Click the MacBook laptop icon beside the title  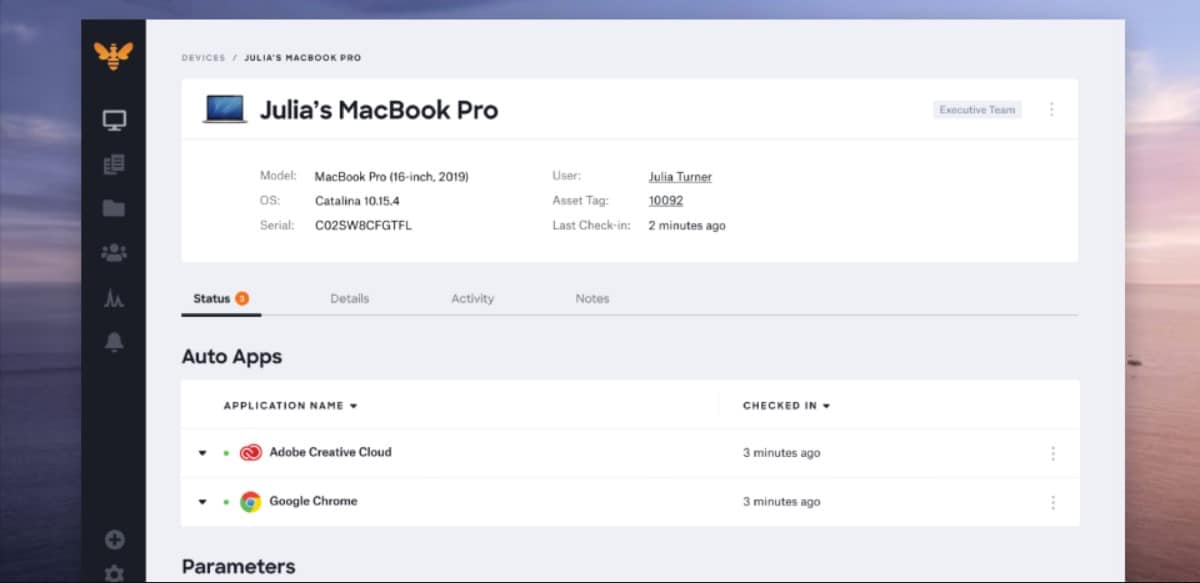225,109
